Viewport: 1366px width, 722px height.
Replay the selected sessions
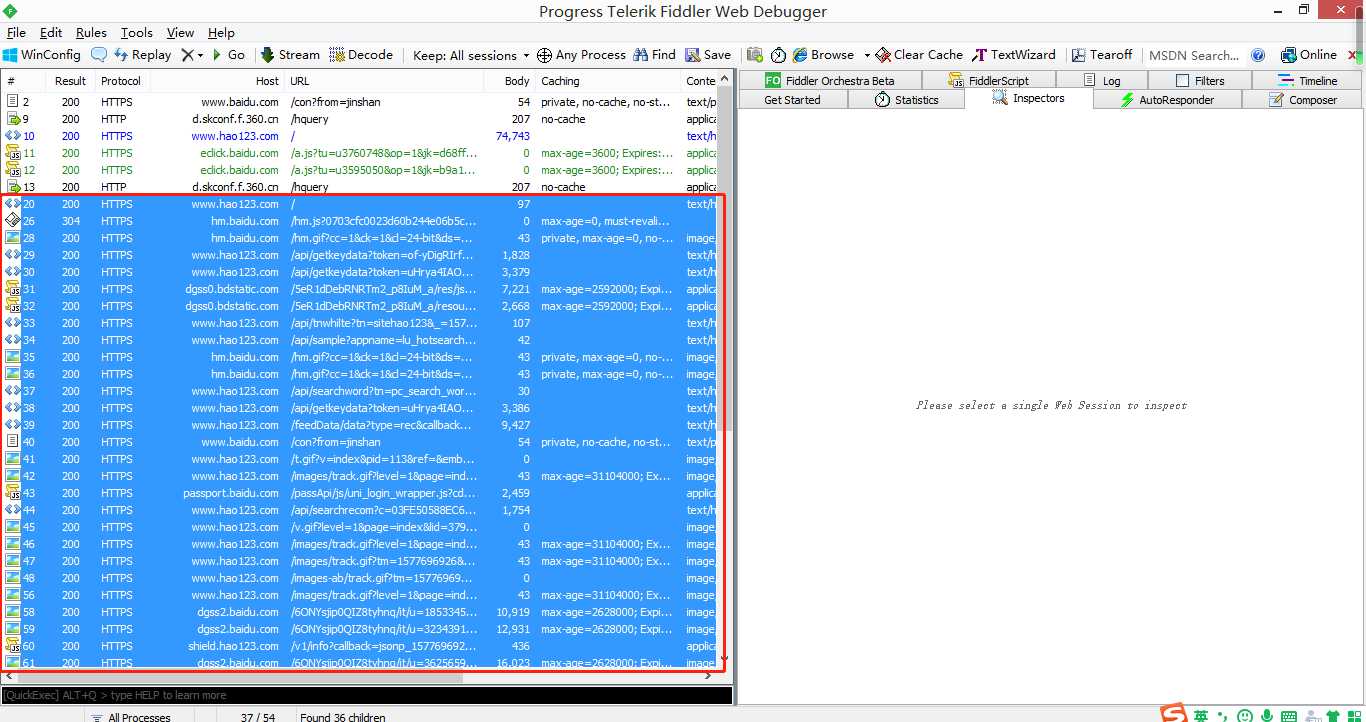tap(142, 55)
